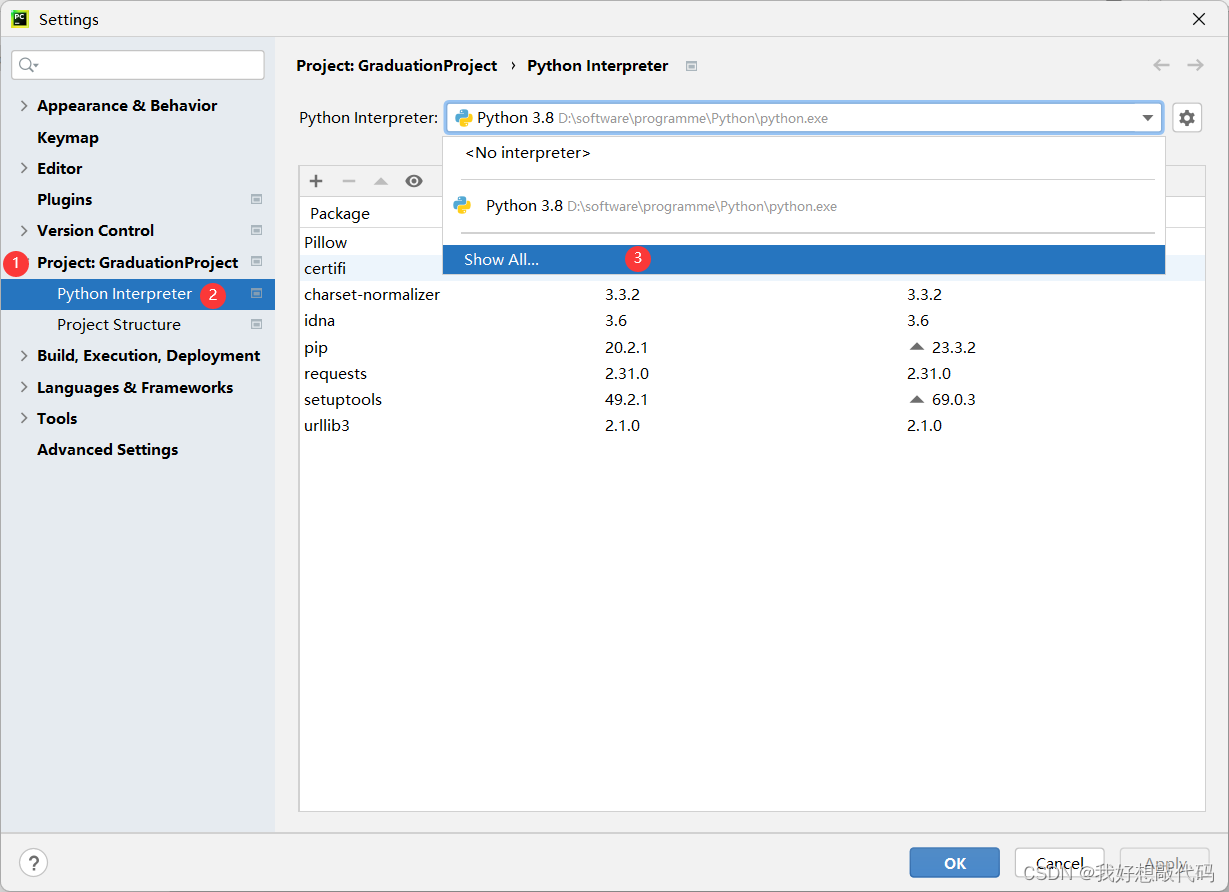
Task: Click the install package plus icon
Action: tap(316, 181)
